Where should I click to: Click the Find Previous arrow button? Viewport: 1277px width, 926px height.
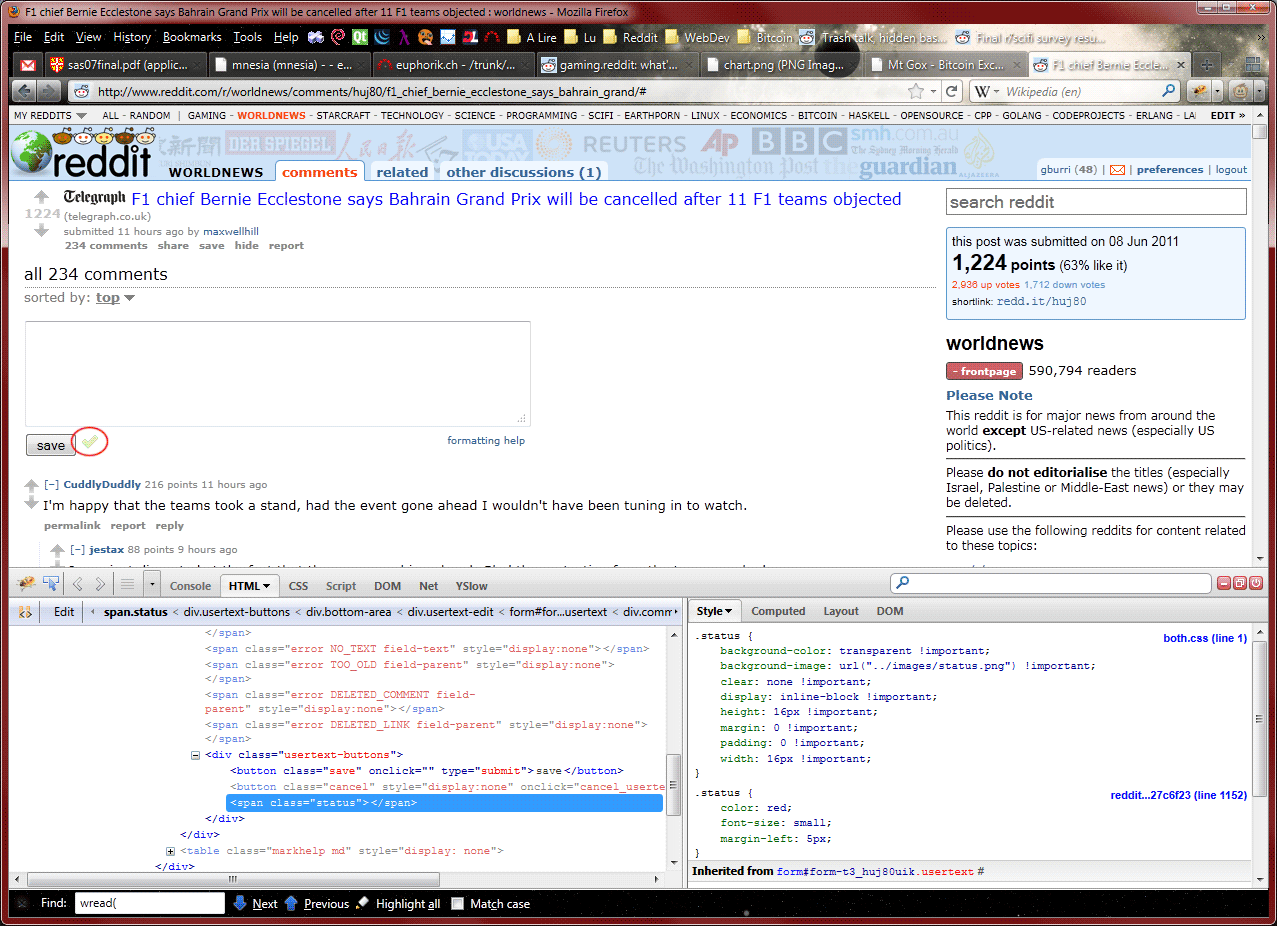click(317, 903)
